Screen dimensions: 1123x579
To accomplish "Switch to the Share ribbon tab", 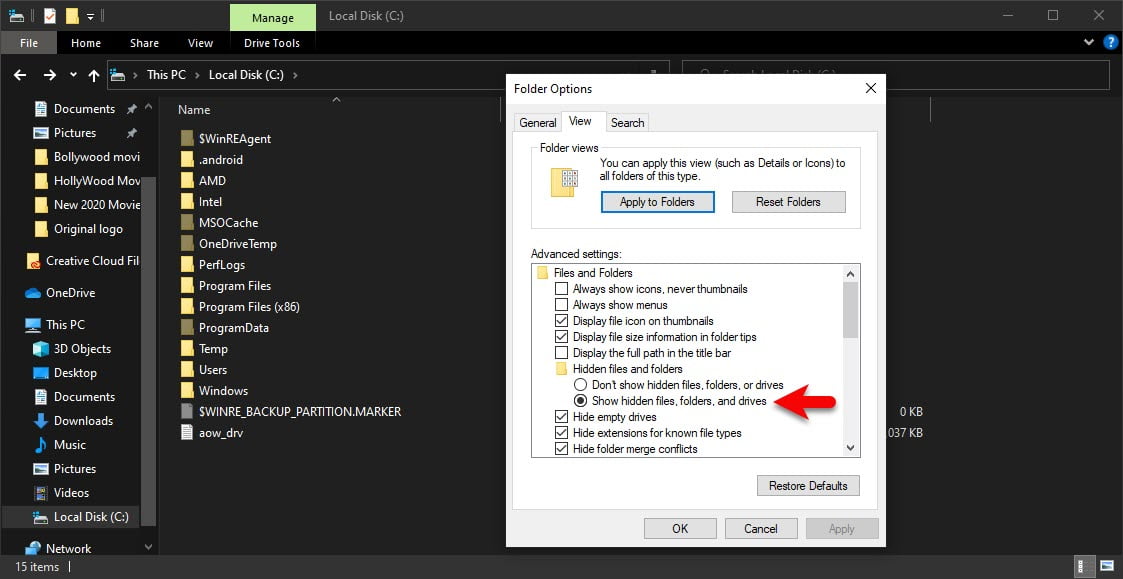I will coord(144,43).
